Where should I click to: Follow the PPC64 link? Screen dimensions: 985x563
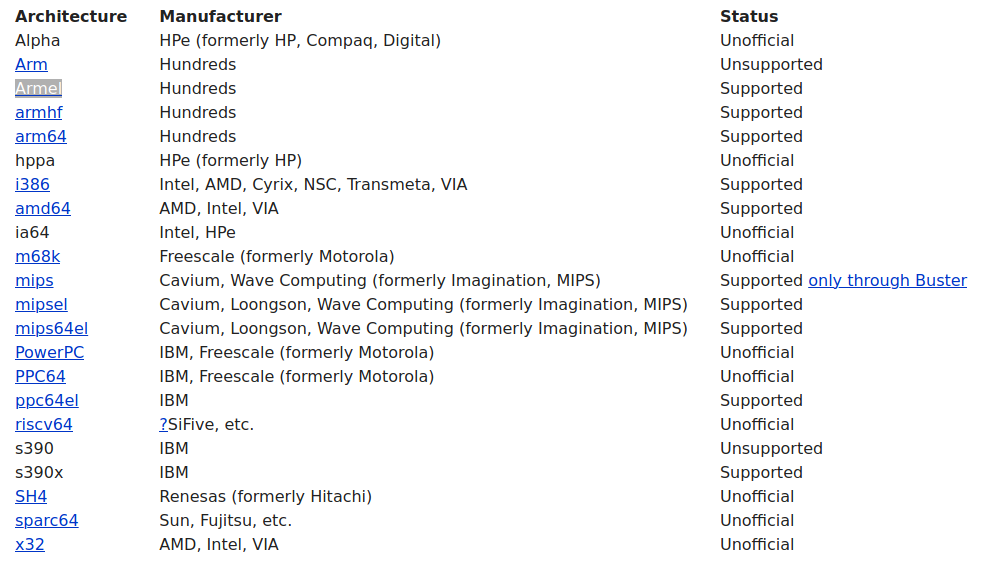coord(40,377)
